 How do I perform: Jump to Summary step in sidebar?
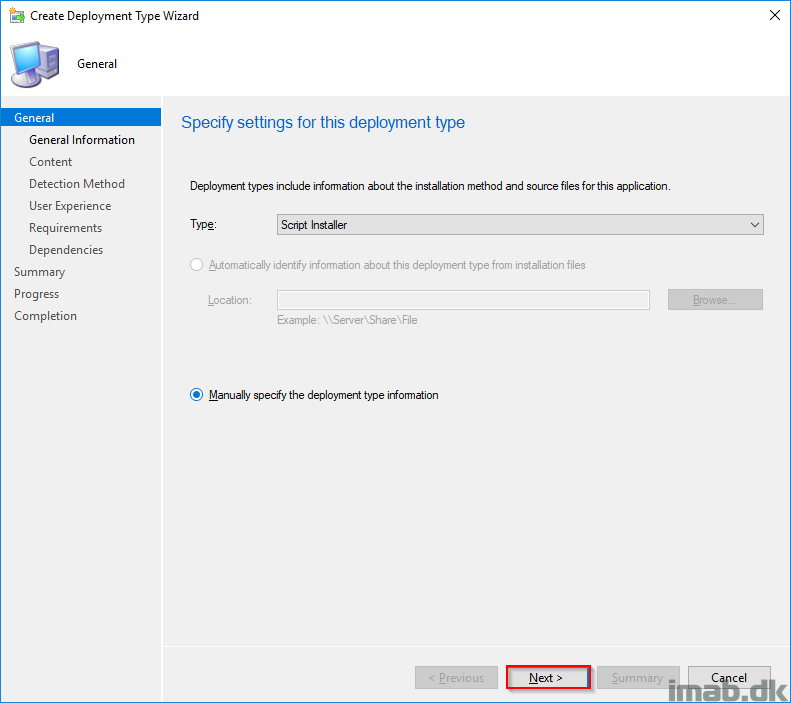[39, 272]
